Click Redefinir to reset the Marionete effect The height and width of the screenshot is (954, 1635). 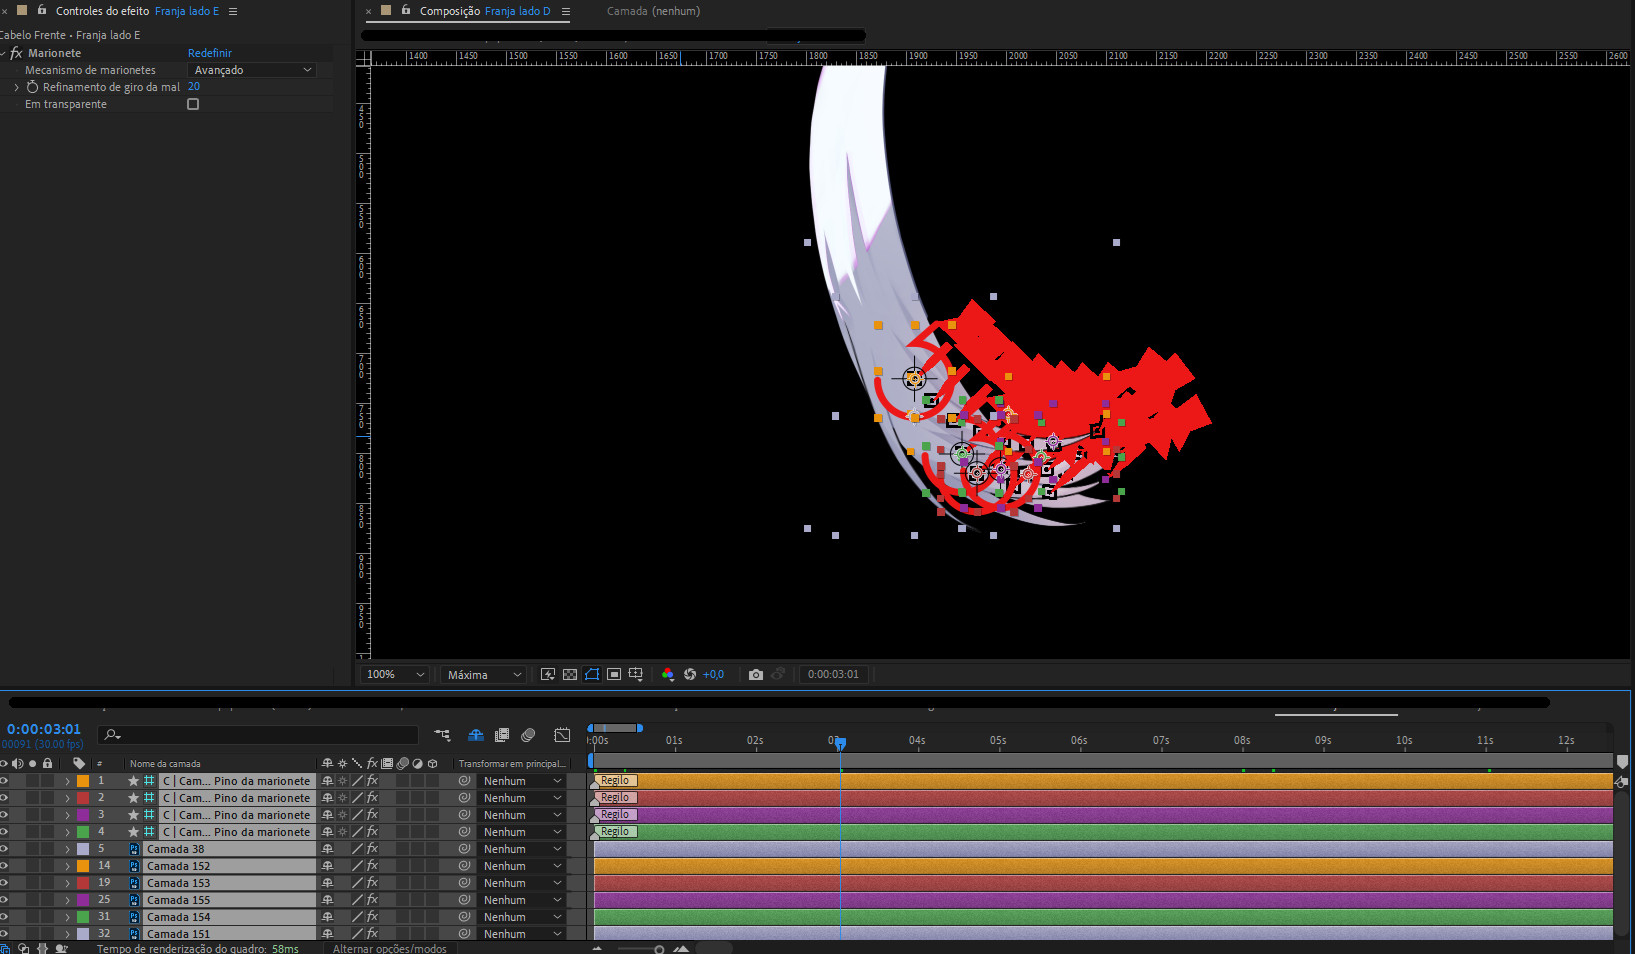click(210, 53)
